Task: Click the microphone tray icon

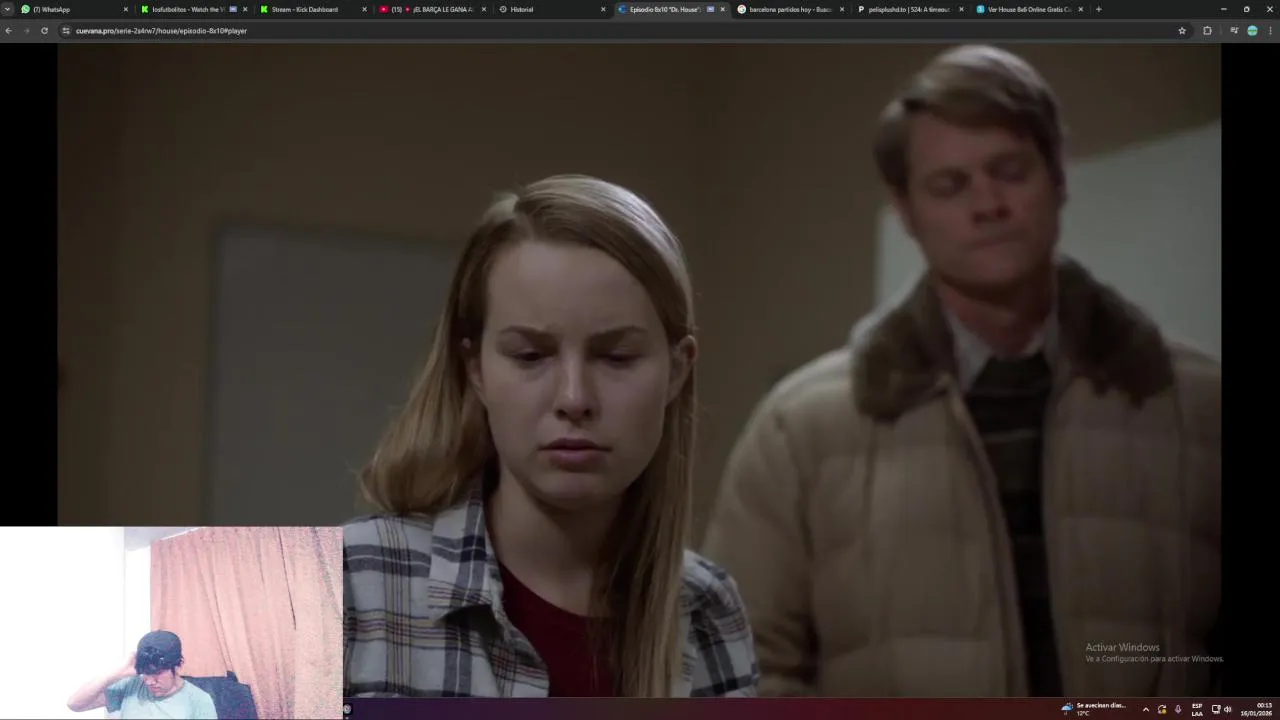Action: pos(1178,709)
